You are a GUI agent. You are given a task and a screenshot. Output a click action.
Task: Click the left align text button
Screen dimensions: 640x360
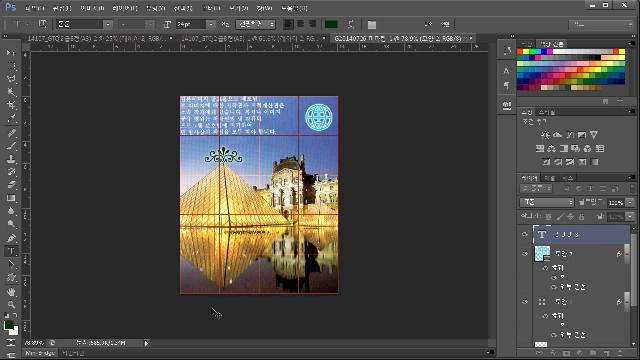[288, 24]
